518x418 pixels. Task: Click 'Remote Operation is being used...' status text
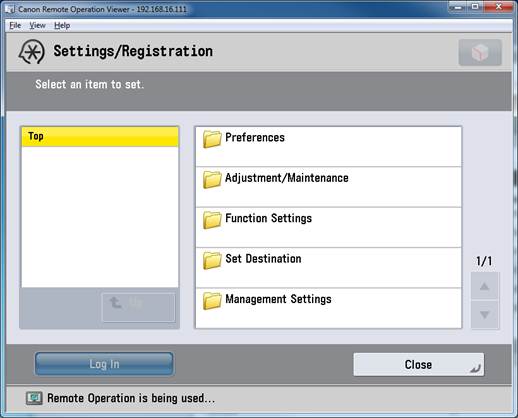(131, 398)
